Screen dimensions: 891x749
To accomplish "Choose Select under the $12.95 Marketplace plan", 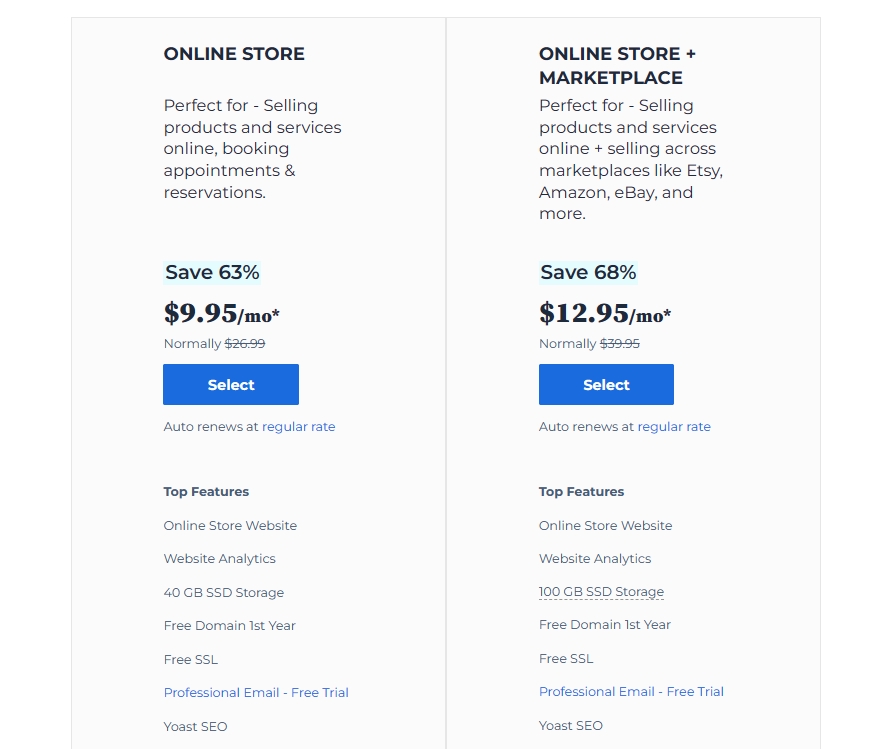I will (x=606, y=385).
